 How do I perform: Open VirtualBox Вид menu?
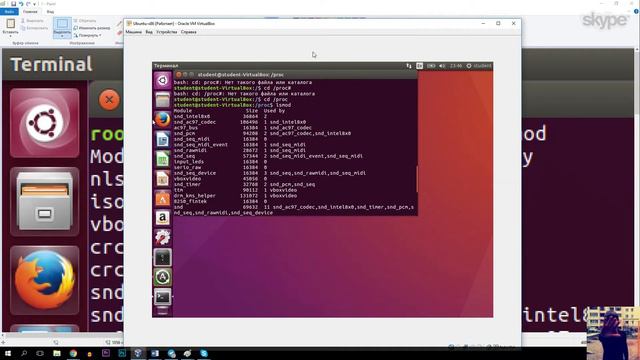(x=149, y=32)
